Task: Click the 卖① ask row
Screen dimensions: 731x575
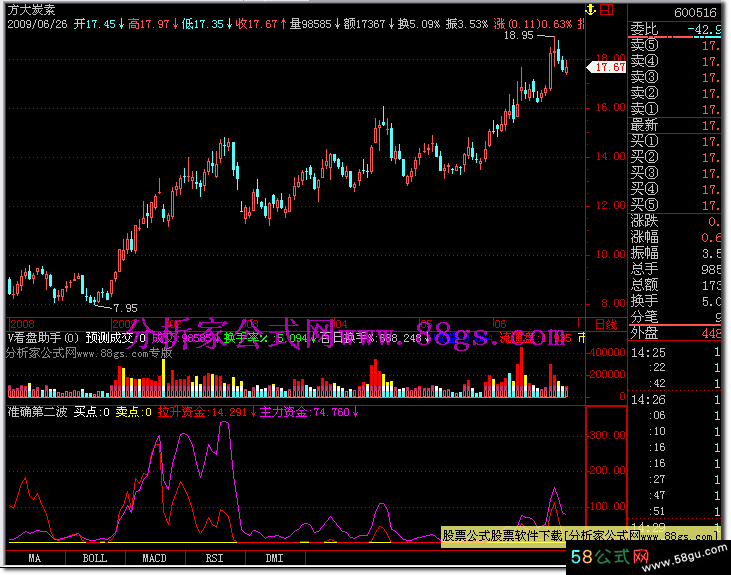Action: point(675,109)
